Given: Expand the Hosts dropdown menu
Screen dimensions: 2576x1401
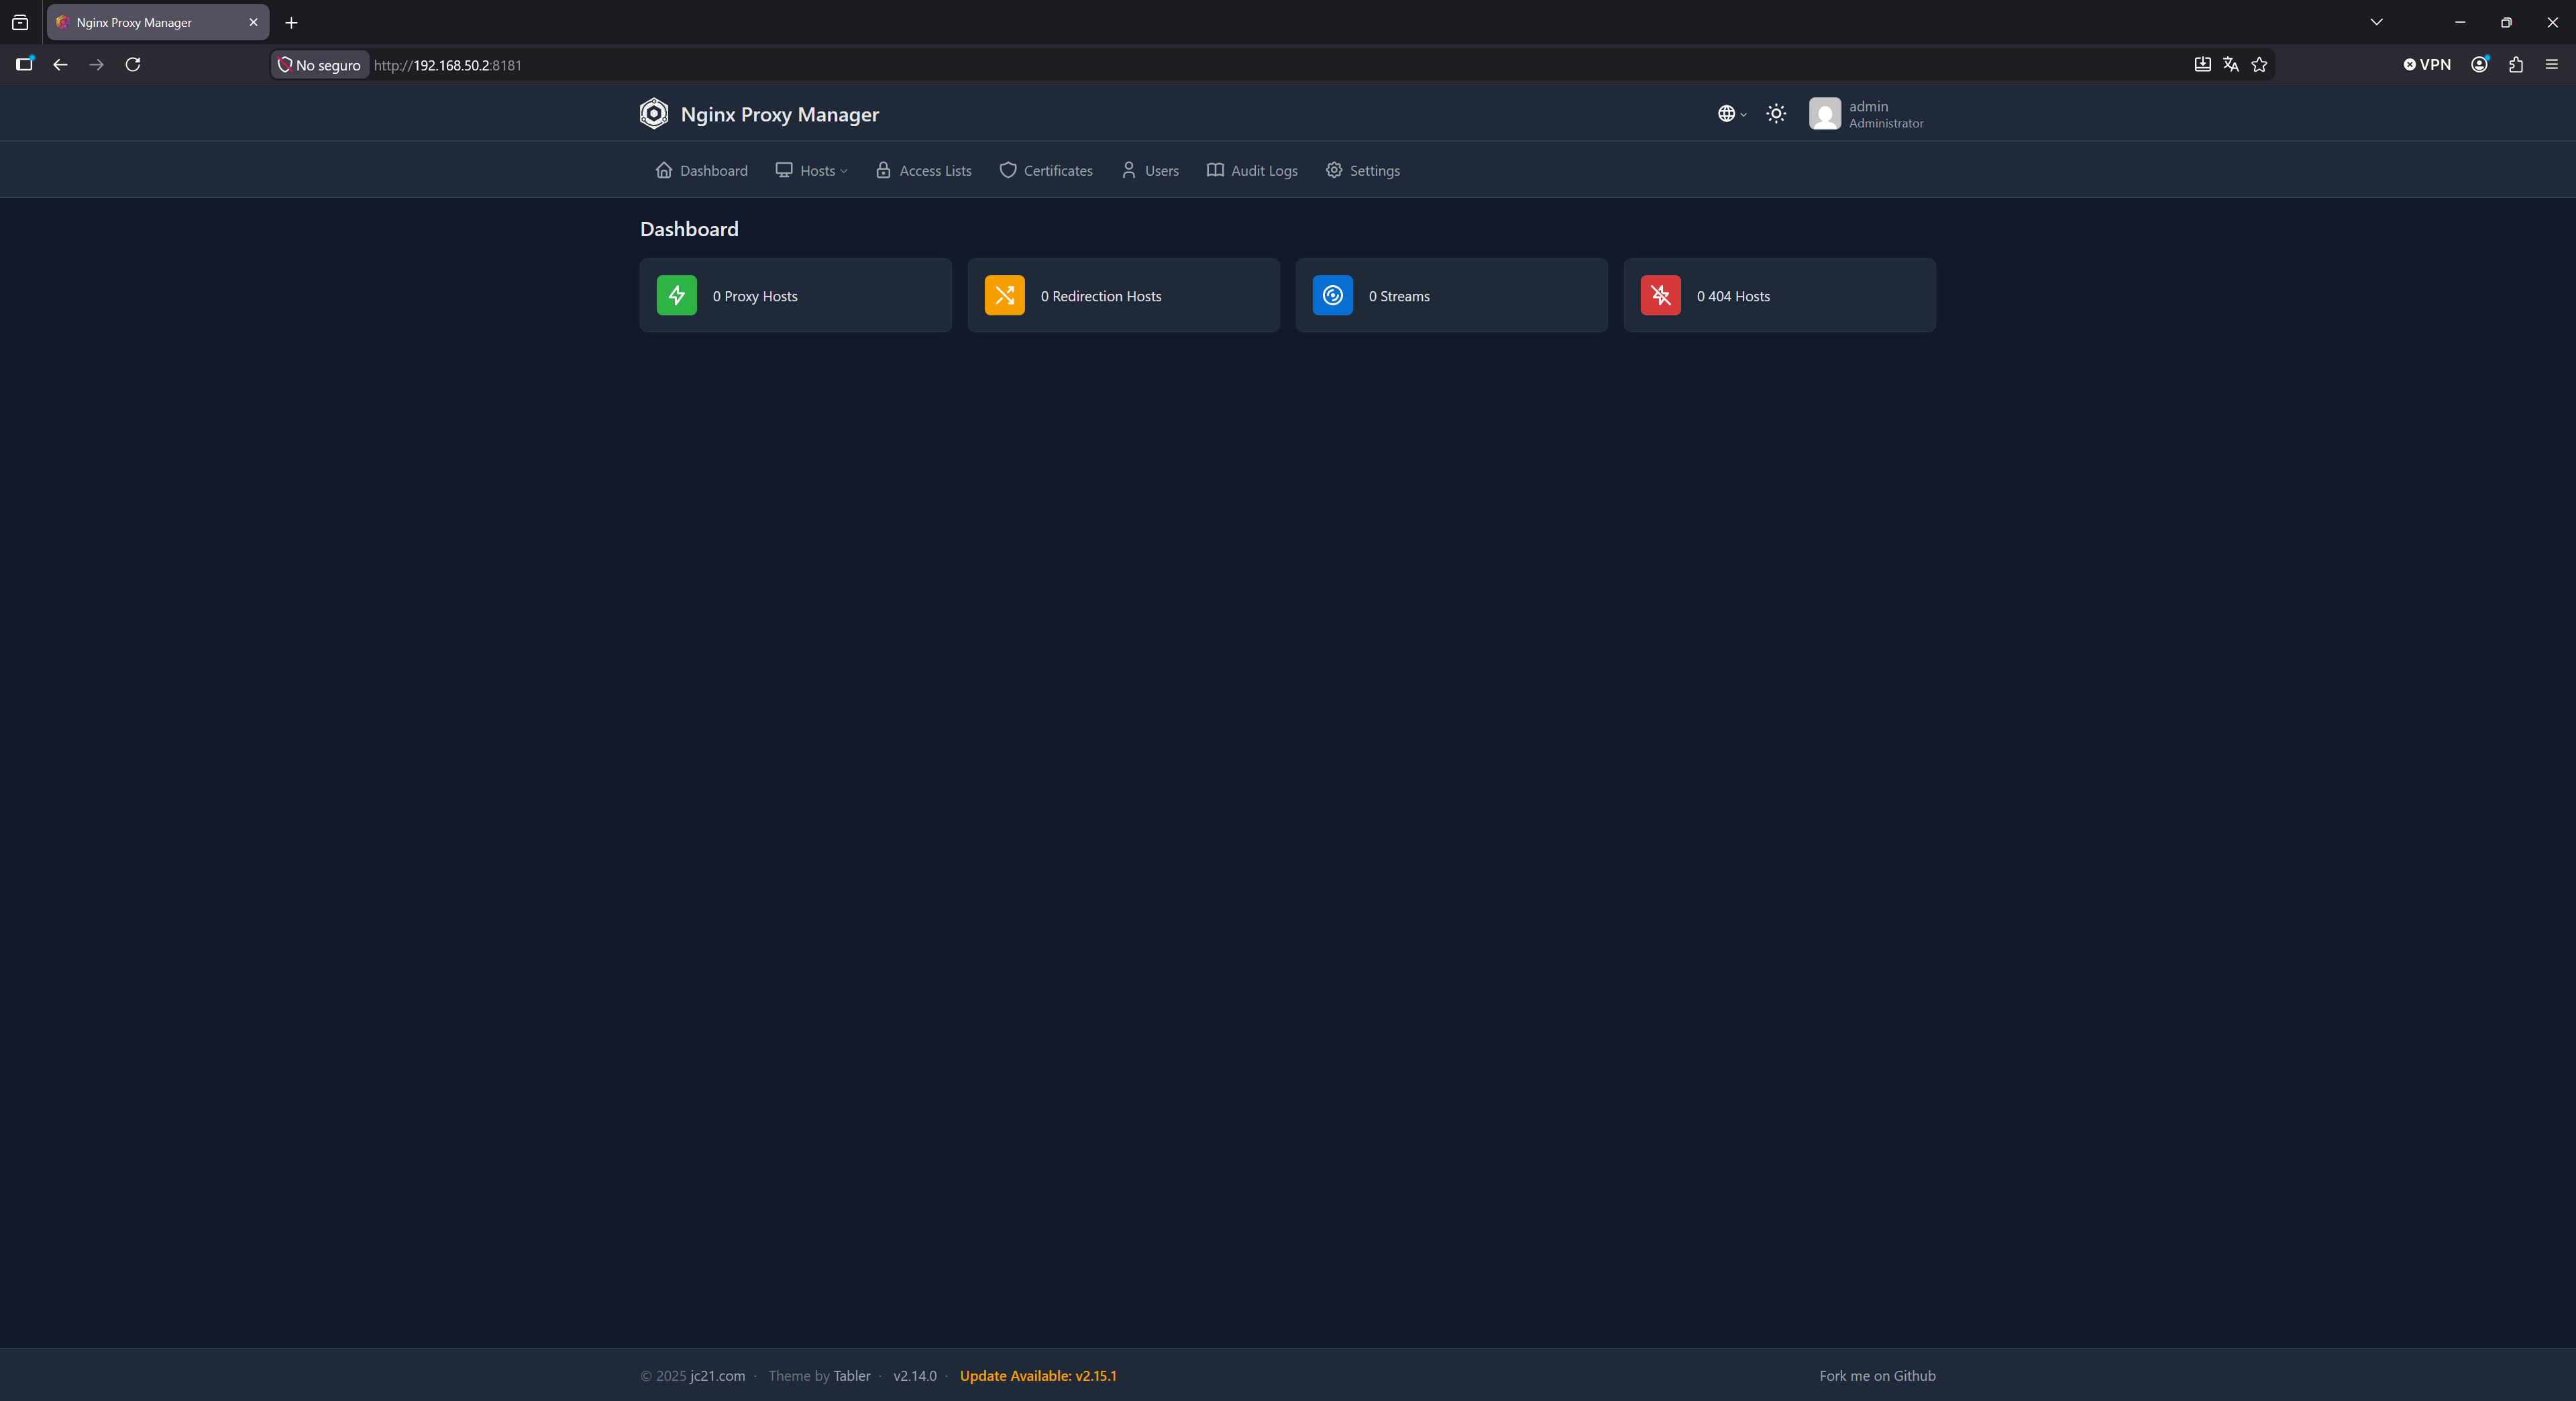Looking at the screenshot, I should [x=811, y=171].
